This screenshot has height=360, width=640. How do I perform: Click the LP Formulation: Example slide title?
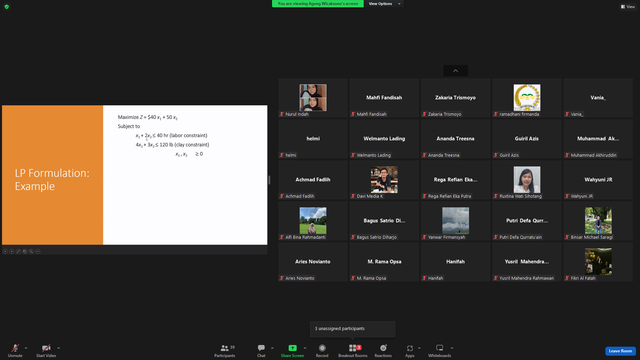pyautogui.click(x=52, y=180)
